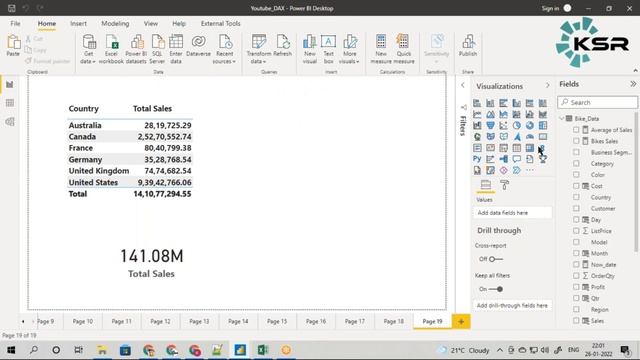640x360 pixels.
Task: Select the funnel chart visual
Action: tap(490, 126)
